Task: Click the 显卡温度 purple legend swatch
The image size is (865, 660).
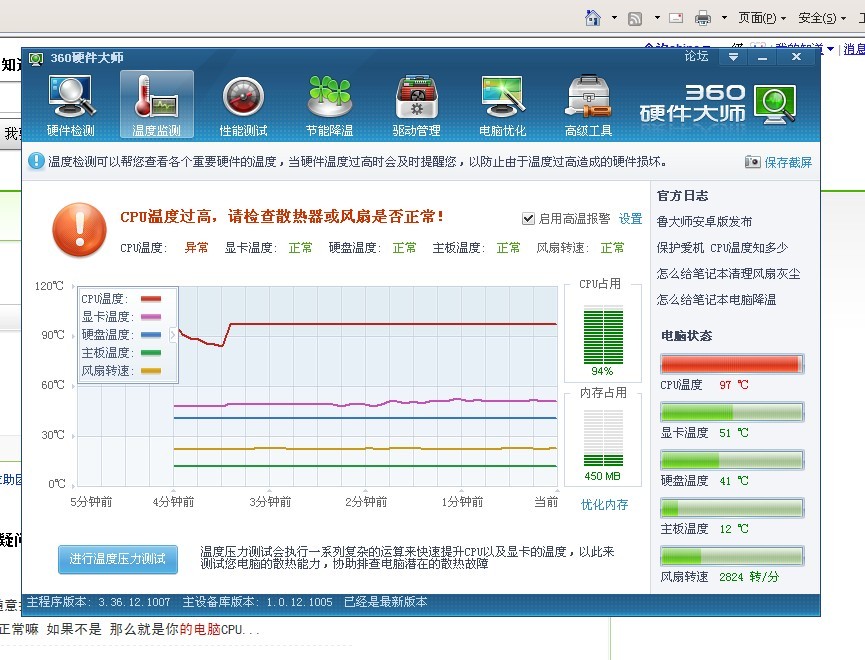Action: point(151,317)
